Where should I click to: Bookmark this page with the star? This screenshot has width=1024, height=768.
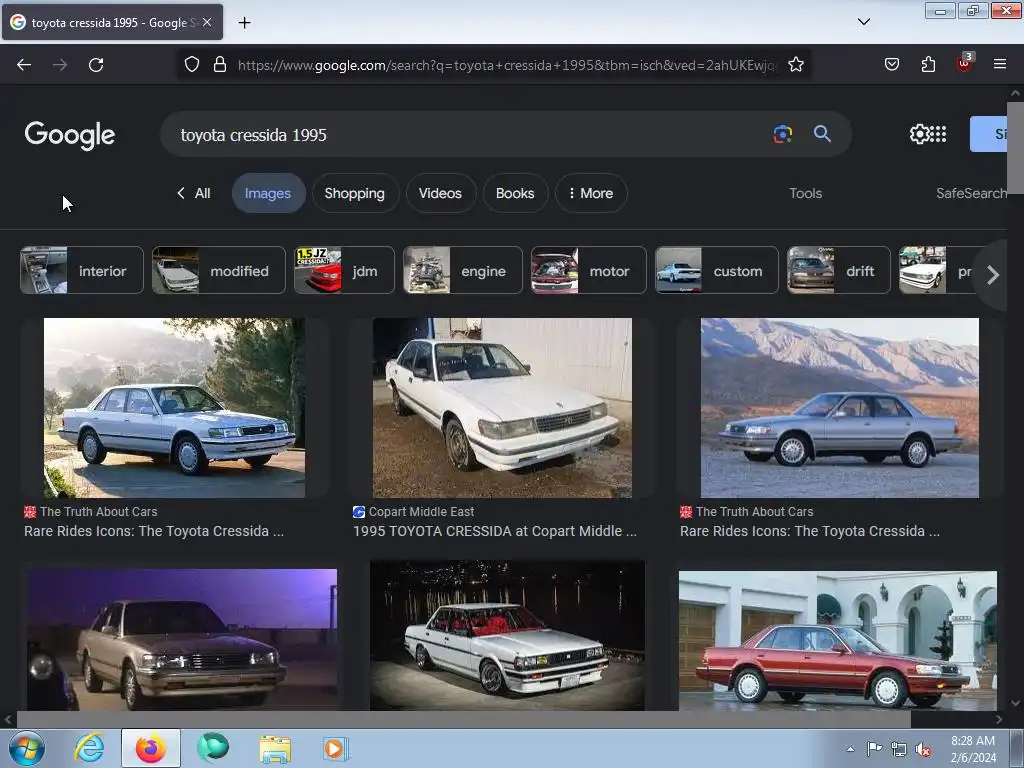click(x=795, y=64)
